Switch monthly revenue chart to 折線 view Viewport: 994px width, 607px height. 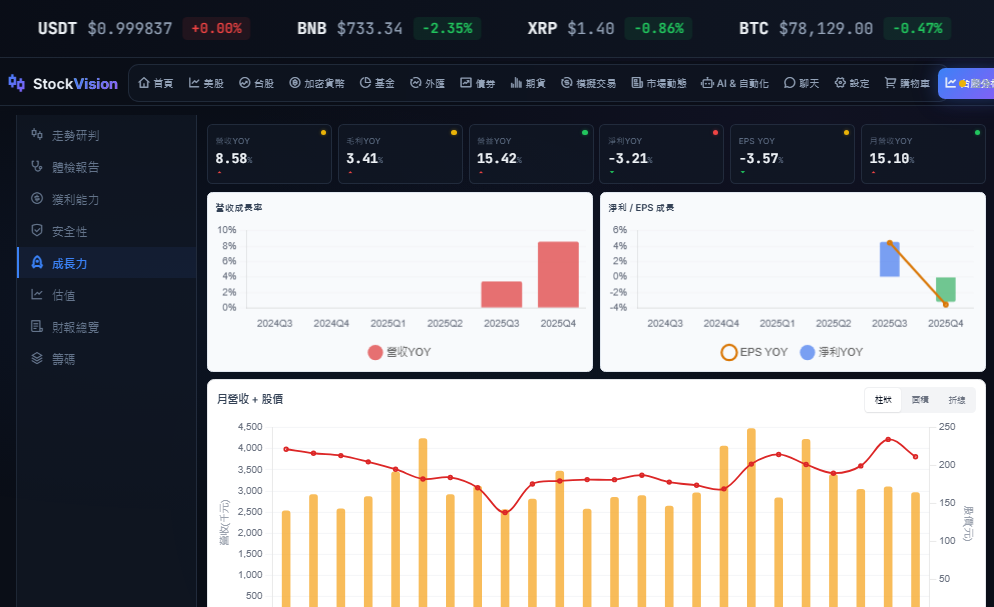pos(957,400)
